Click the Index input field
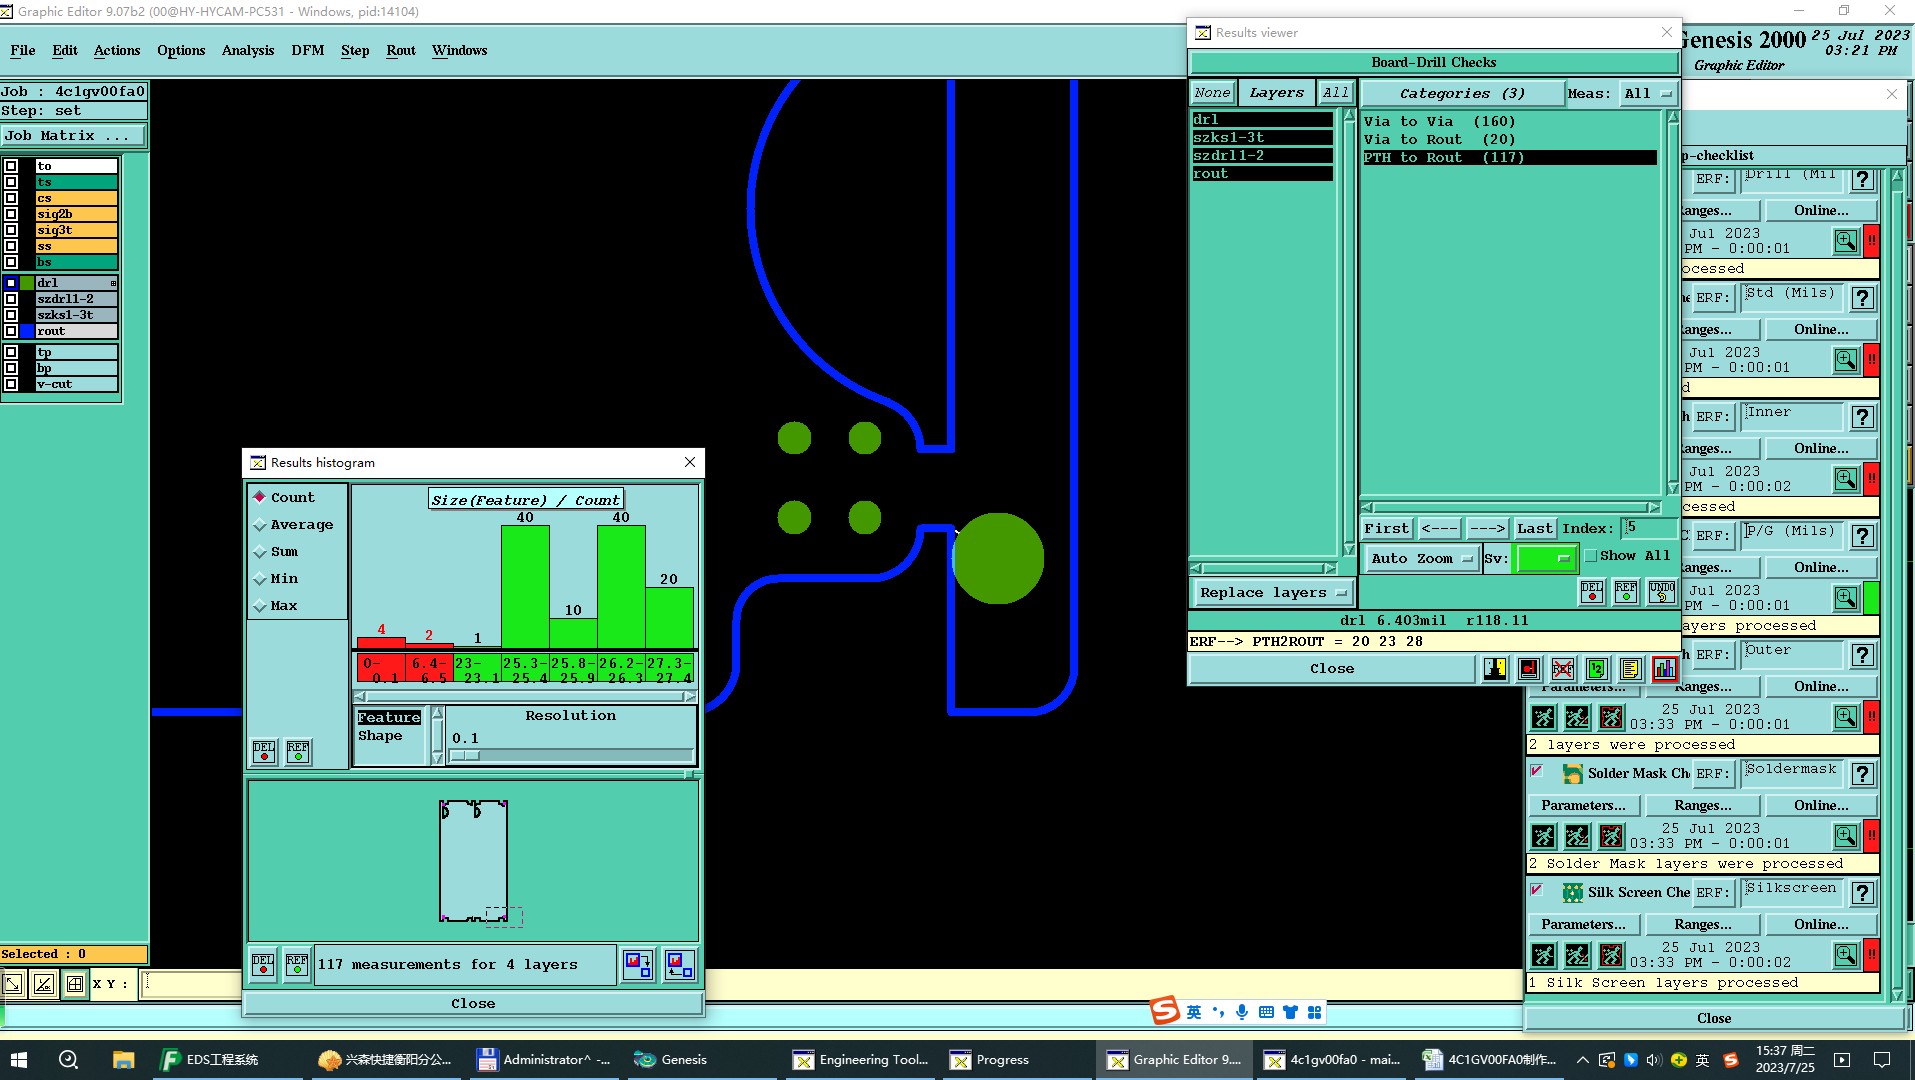Viewport: 1915px width, 1080px height. (1649, 527)
